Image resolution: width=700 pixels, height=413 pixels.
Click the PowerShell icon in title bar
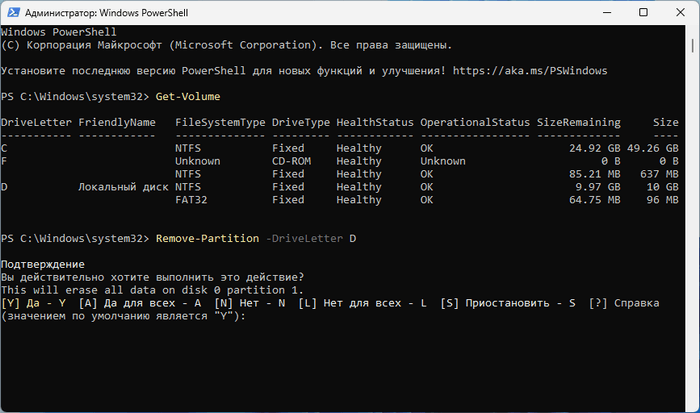click(x=14, y=12)
